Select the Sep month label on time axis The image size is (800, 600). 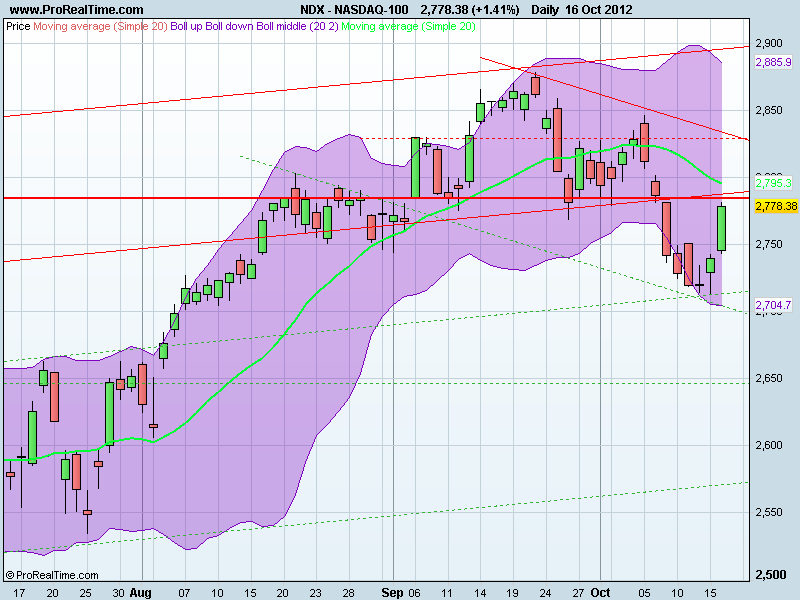click(392, 593)
